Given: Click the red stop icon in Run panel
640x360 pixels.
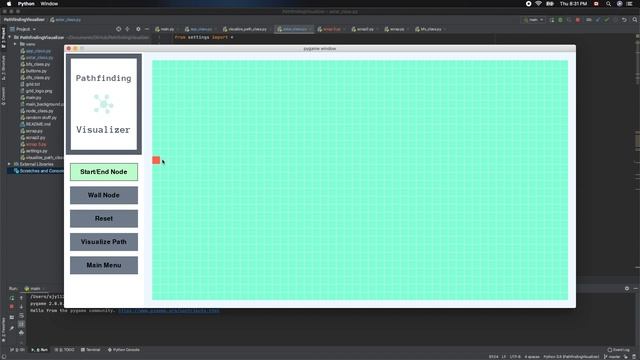Looking at the screenshot, I should (12, 307).
